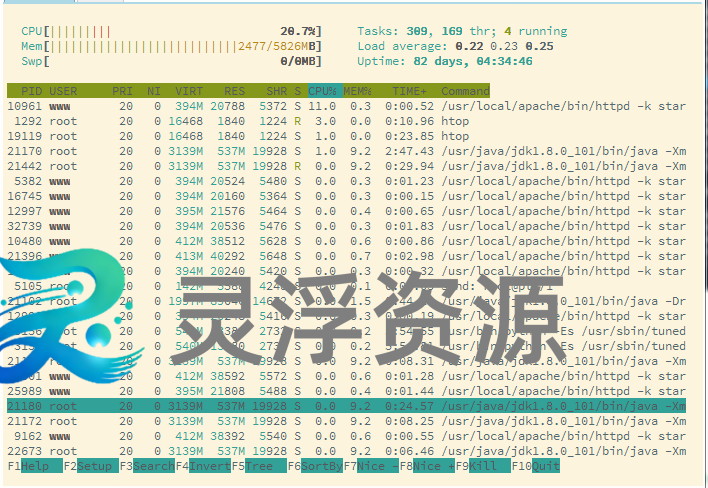Select htop process row PID 1292
The image size is (708, 488).
346,121
